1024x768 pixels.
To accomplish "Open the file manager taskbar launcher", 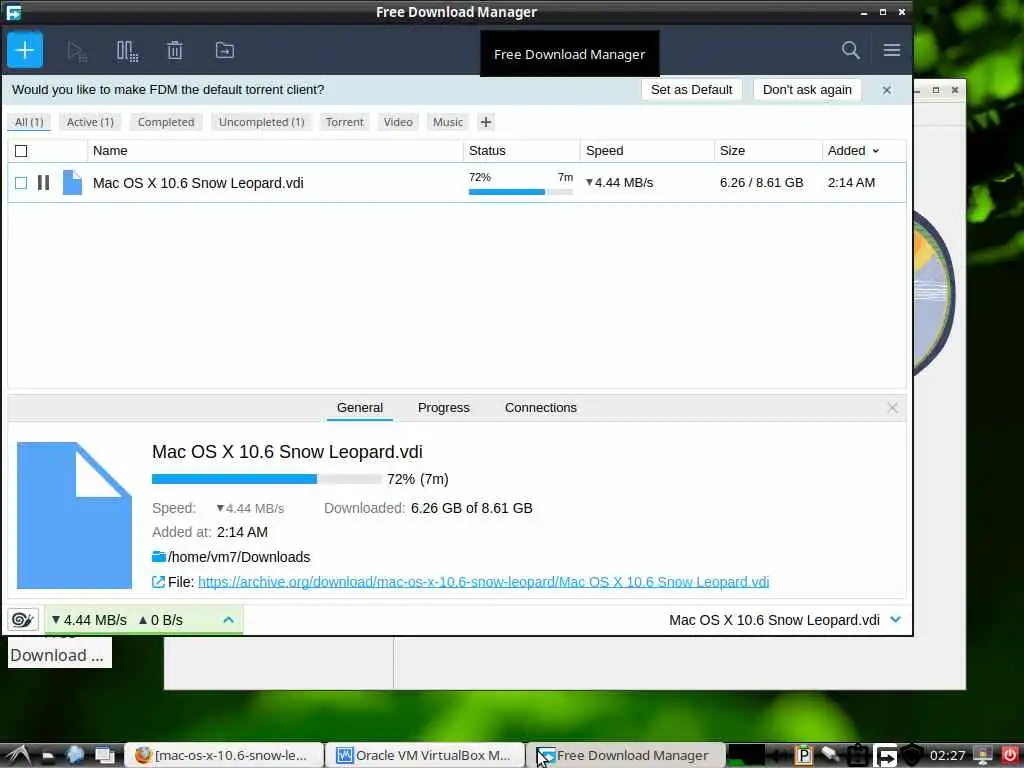I will [48, 756].
